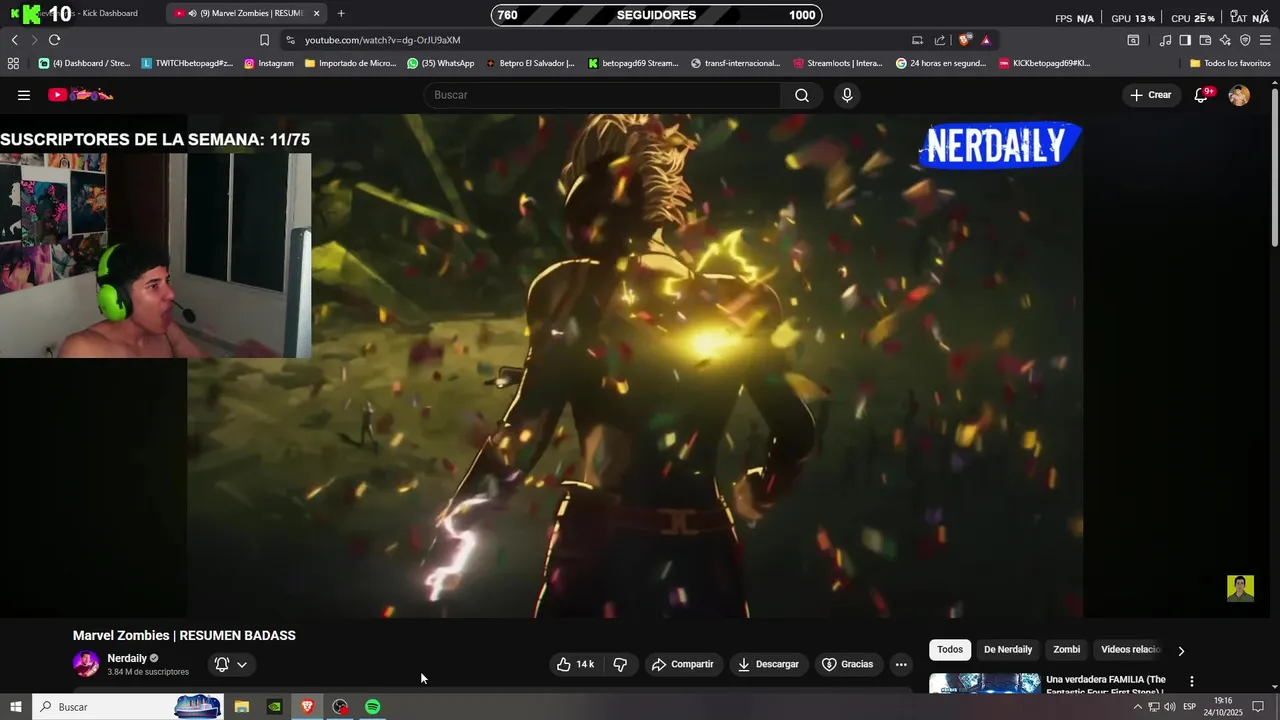
Task: Show more filter chips with arrow
Action: (x=1181, y=651)
